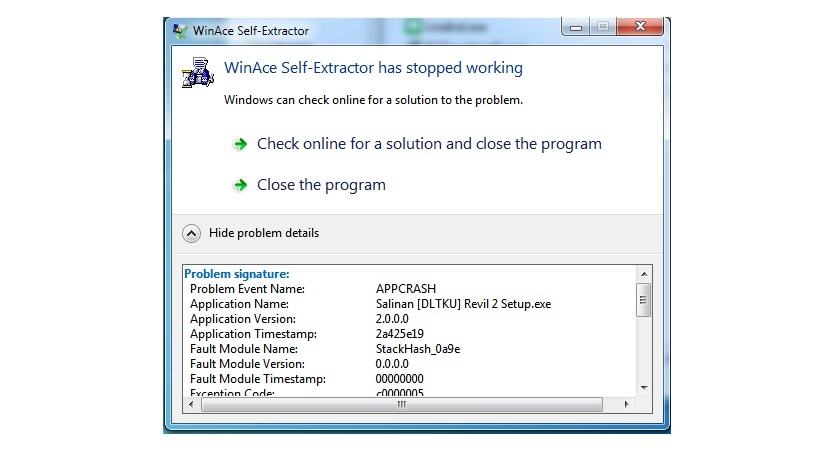Select timestamp value 2a425e19
The width and height of the screenshot is (819, 460).
[400, 334]
